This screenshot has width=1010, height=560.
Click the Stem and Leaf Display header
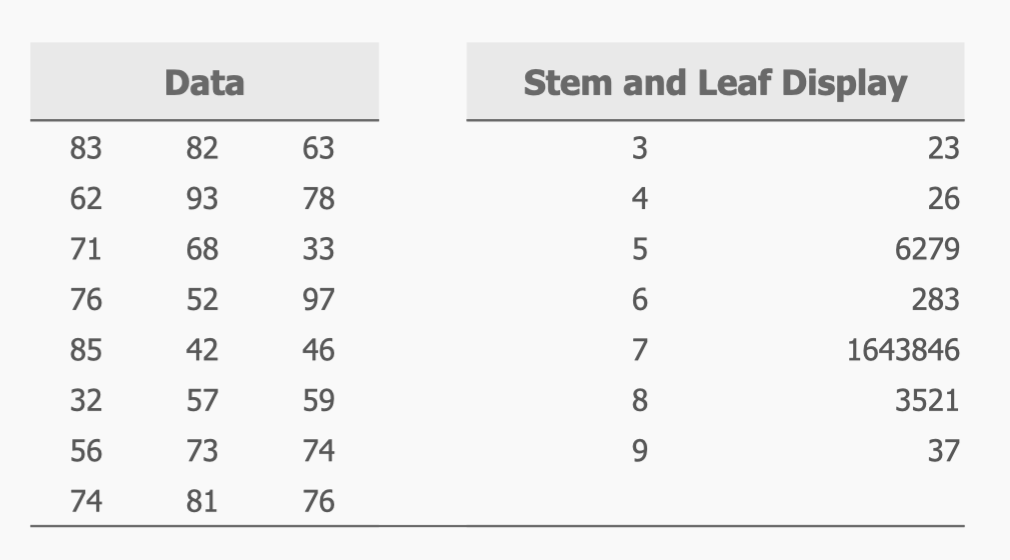coord(715,82)
